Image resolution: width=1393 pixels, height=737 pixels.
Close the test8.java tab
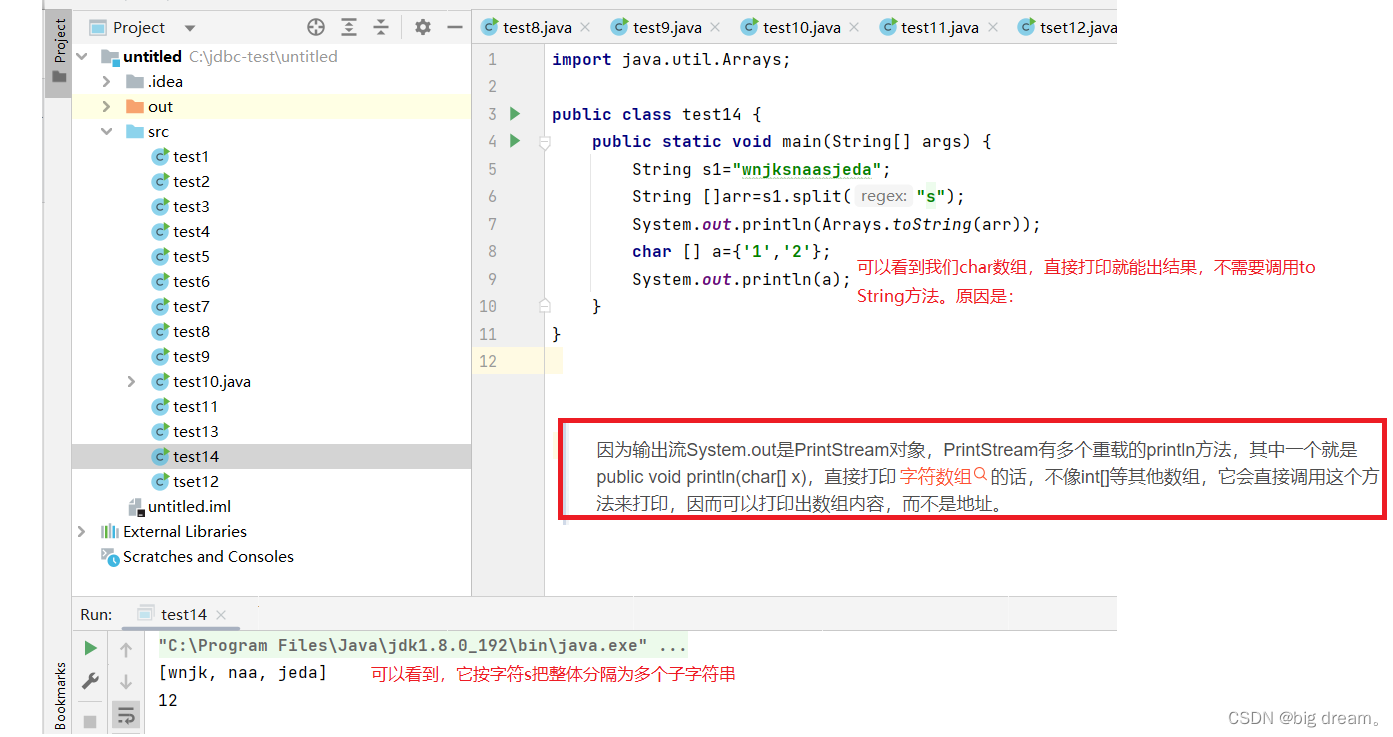click(x=585, y=28)
